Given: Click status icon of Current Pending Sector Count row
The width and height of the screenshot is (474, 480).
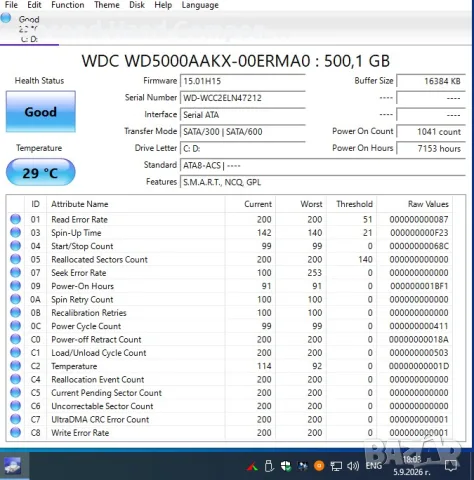Looking at the screenshot, I should pos(15,392).
